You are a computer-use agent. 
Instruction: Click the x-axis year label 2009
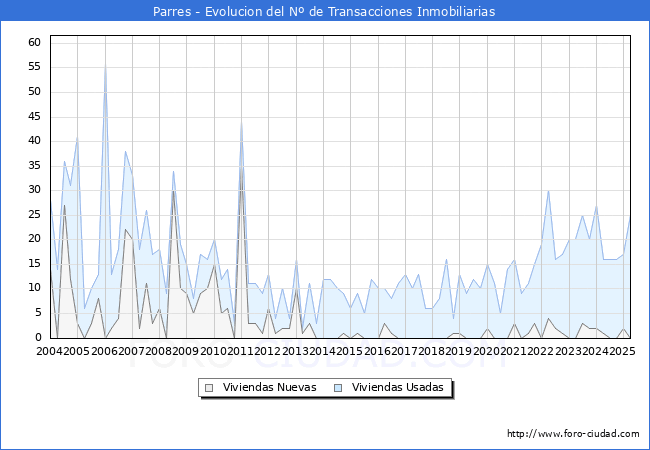click(x=186, y=351)
